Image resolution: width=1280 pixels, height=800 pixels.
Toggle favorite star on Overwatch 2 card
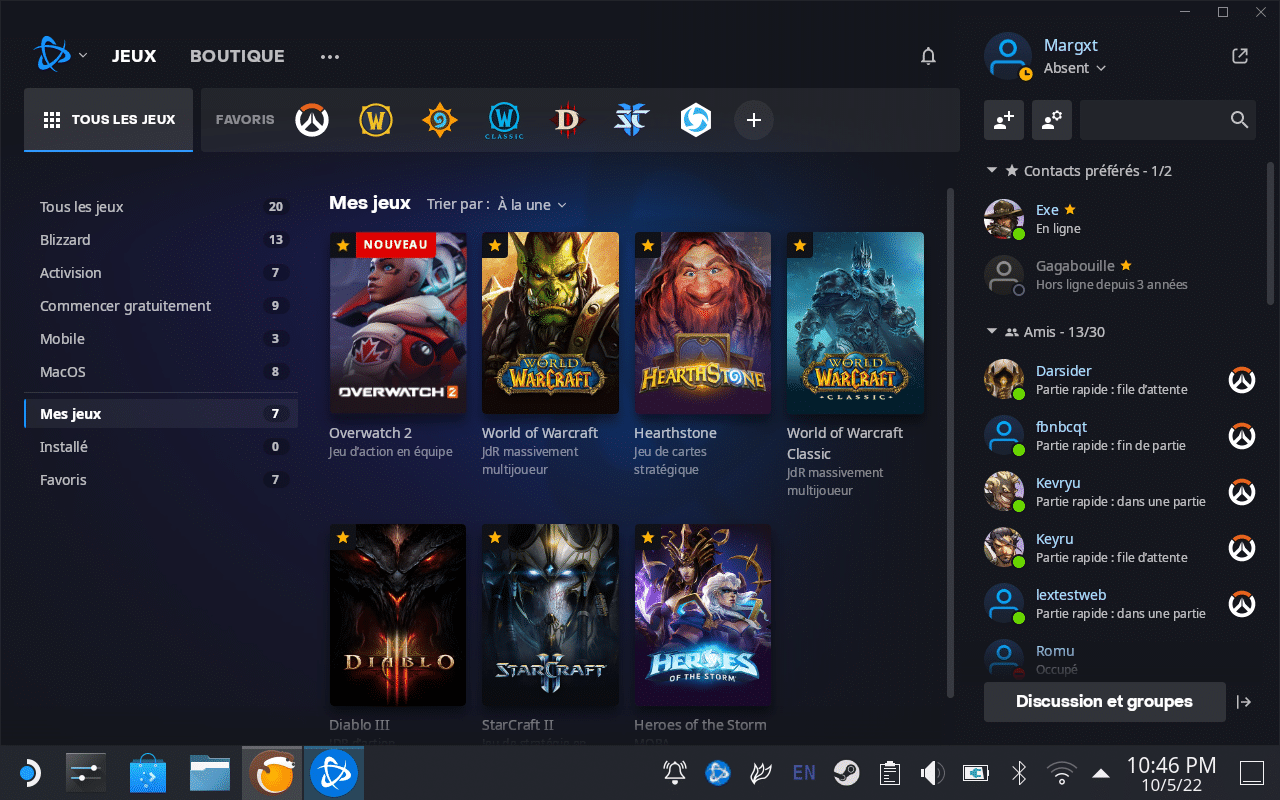pos(343,245)
